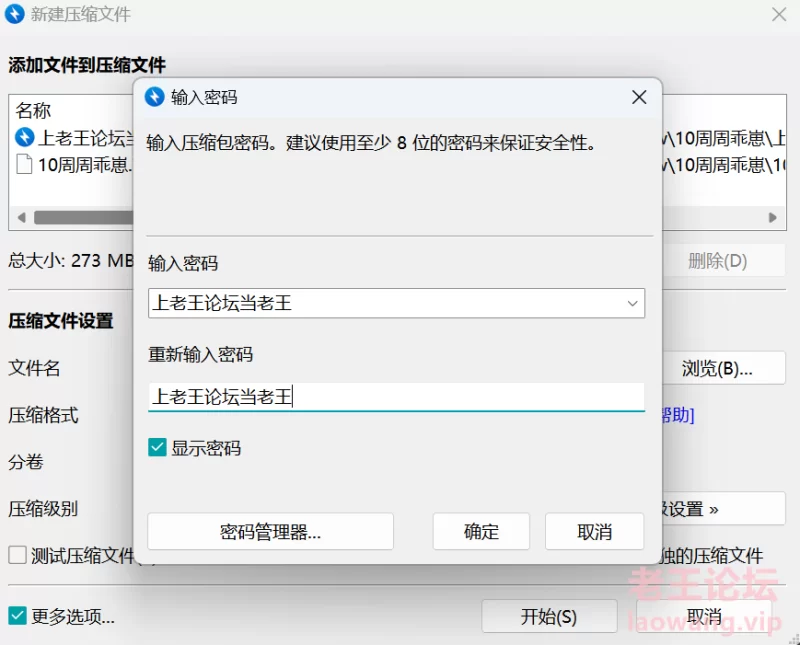800x645 pixels.
Task: Click the 文件名 label
Action: (34, 368)
